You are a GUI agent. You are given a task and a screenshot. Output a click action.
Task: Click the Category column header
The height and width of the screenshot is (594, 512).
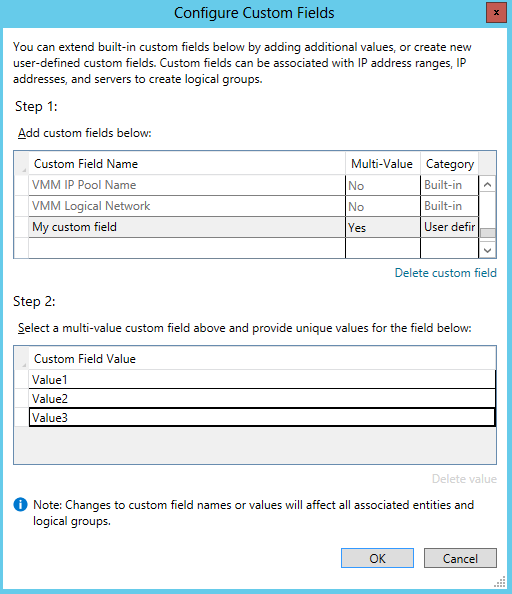click(450, 164)
